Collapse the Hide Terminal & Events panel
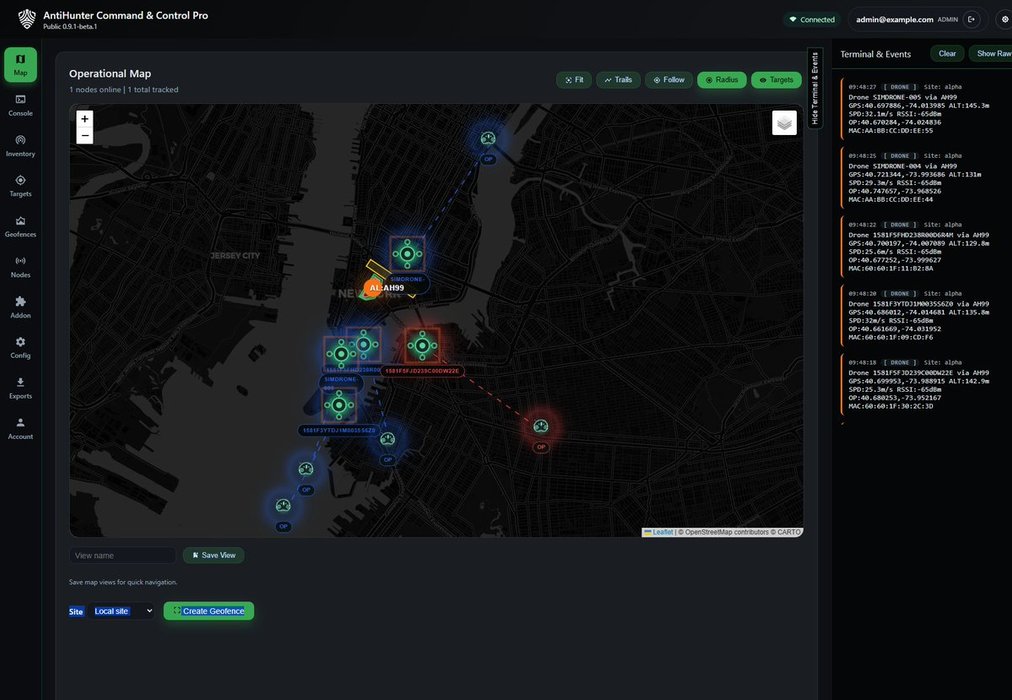The image size is (1012, 700). (x=814, y=88)
